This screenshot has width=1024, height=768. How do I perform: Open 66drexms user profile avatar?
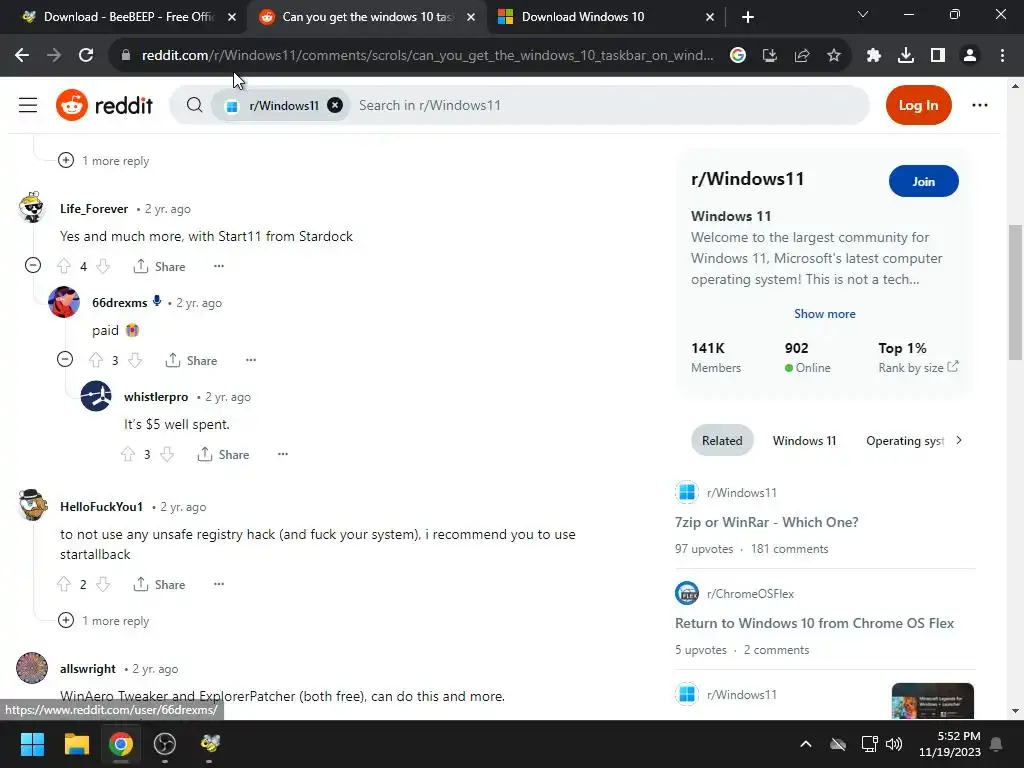point(64,302)
